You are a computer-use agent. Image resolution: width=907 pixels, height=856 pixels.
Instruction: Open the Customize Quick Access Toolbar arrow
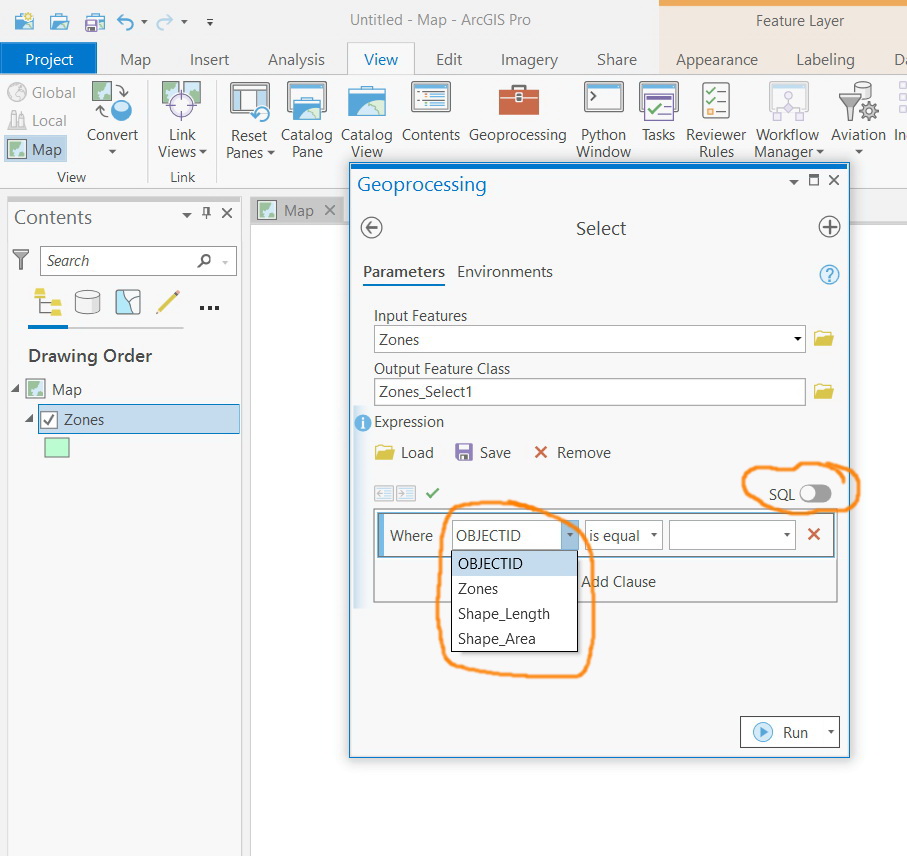pos(210,23)
